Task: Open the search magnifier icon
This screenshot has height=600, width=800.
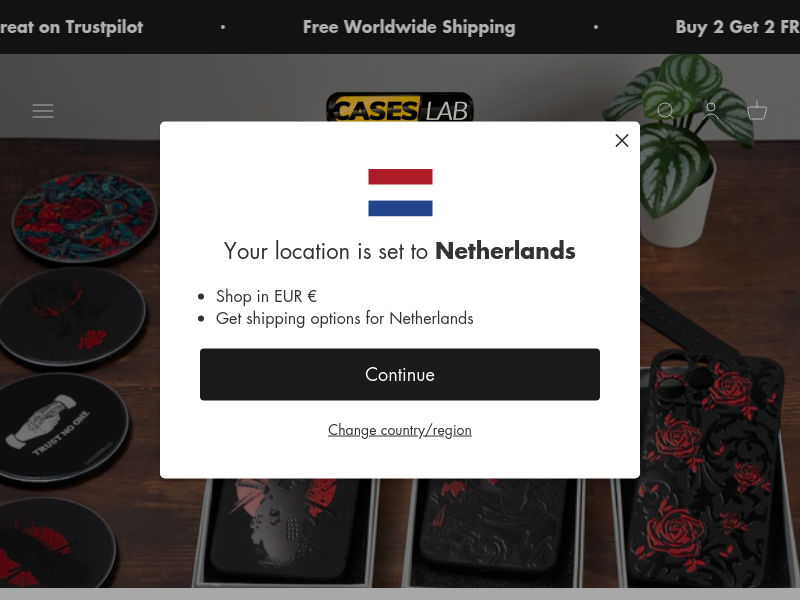Action: coord(665,111)
